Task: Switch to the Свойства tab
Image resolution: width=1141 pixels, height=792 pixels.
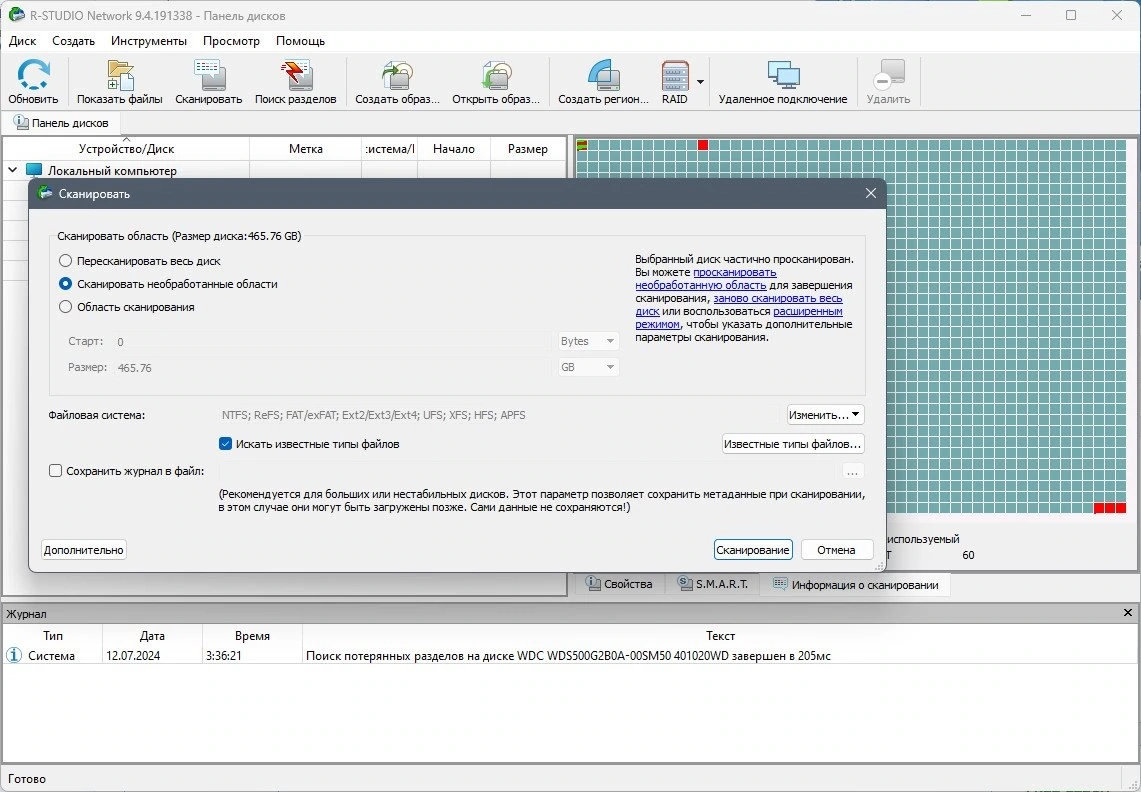Action: coord(619,584)
